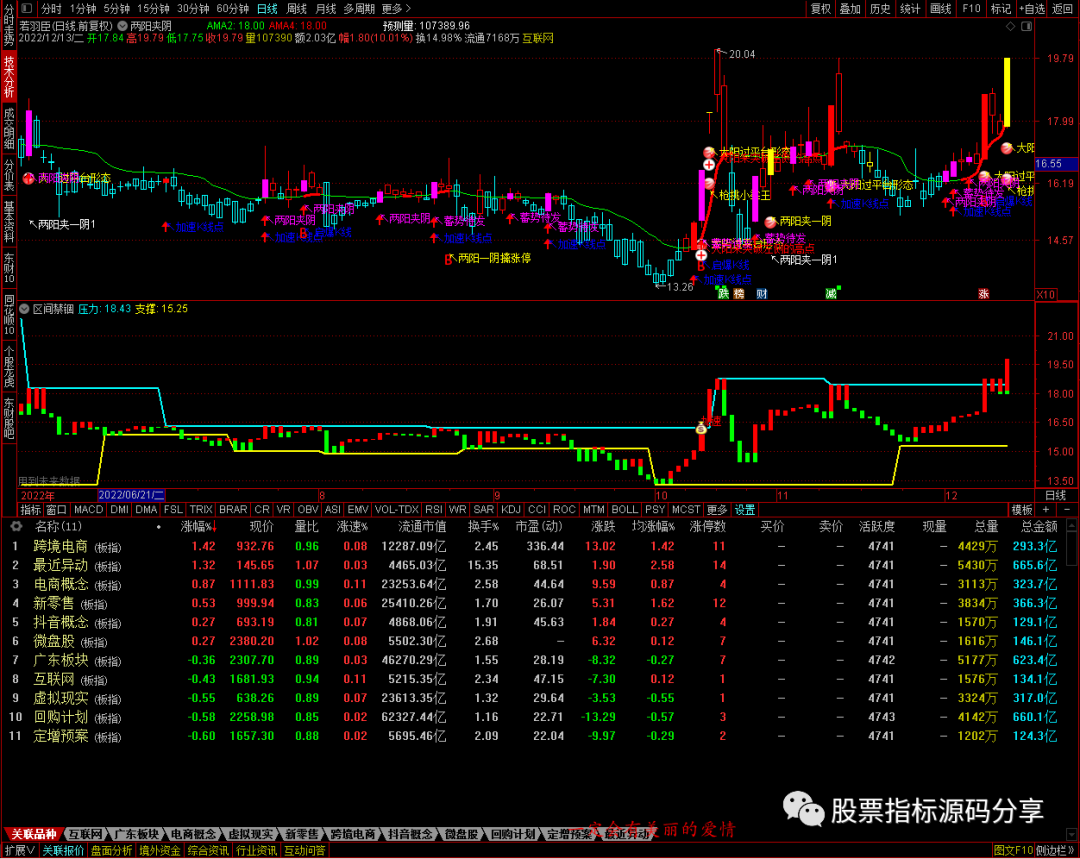
Task: Switch to 分时 intraday view
Action: (51, 8)
